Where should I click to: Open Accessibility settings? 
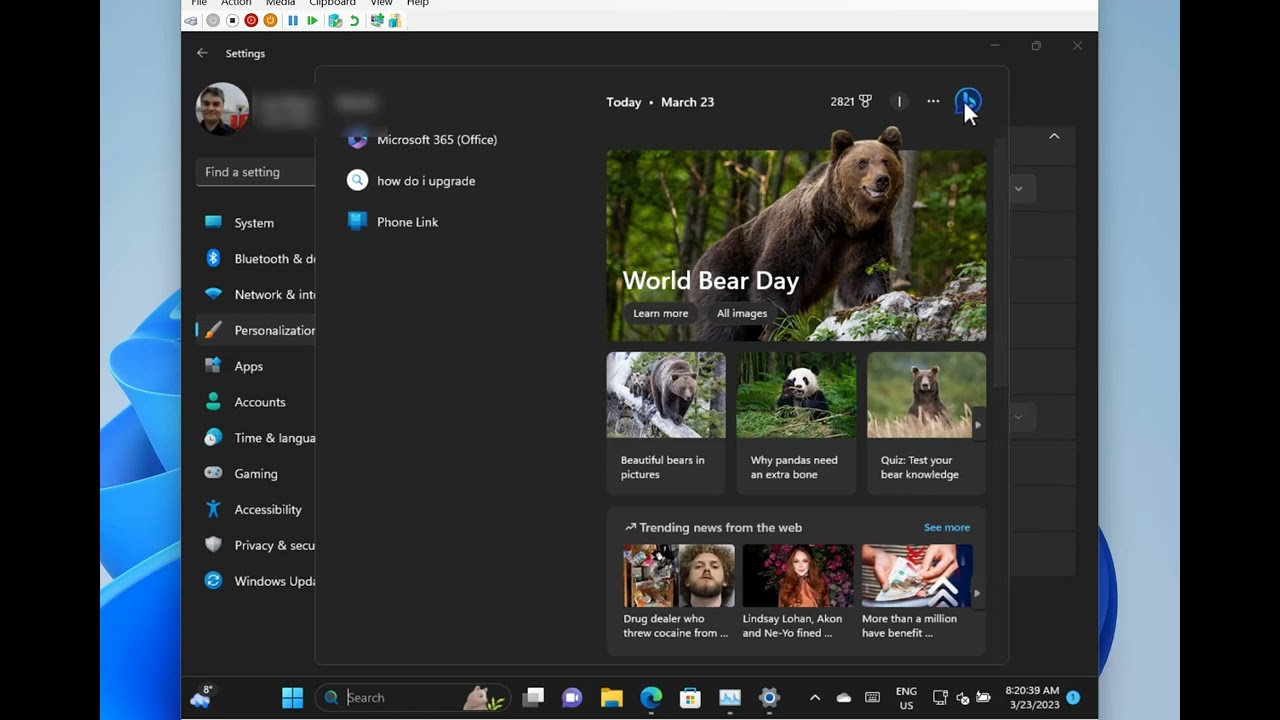point(256,509)
